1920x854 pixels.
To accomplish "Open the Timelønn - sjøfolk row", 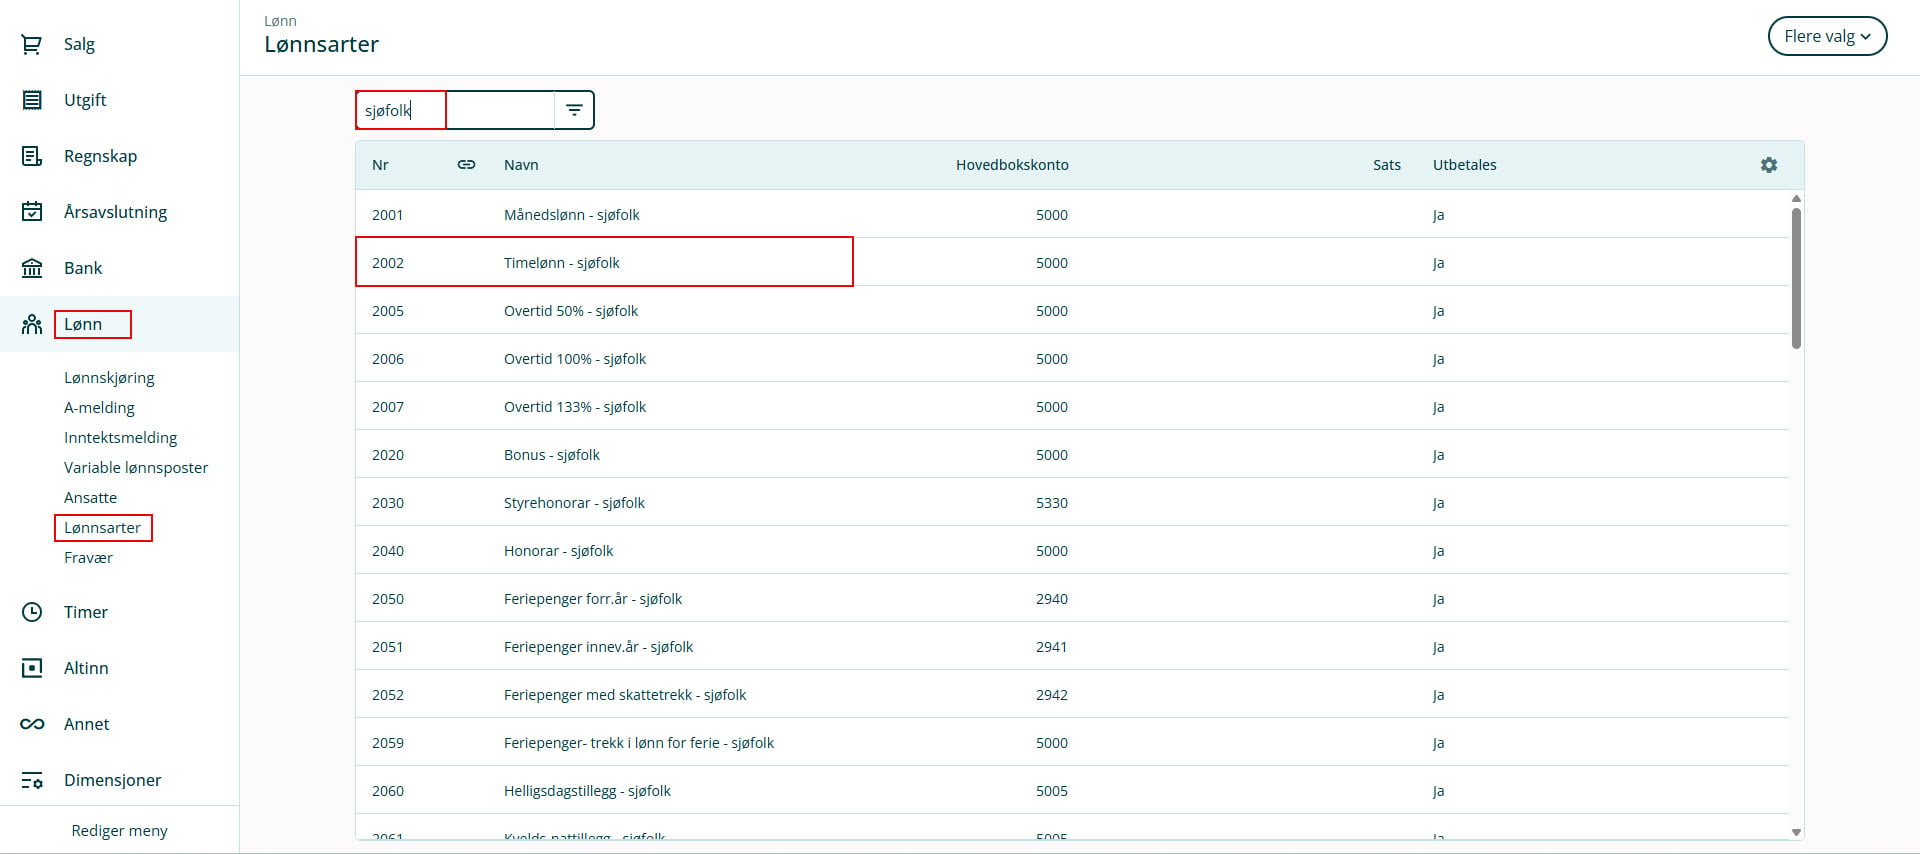I will 562,263.
